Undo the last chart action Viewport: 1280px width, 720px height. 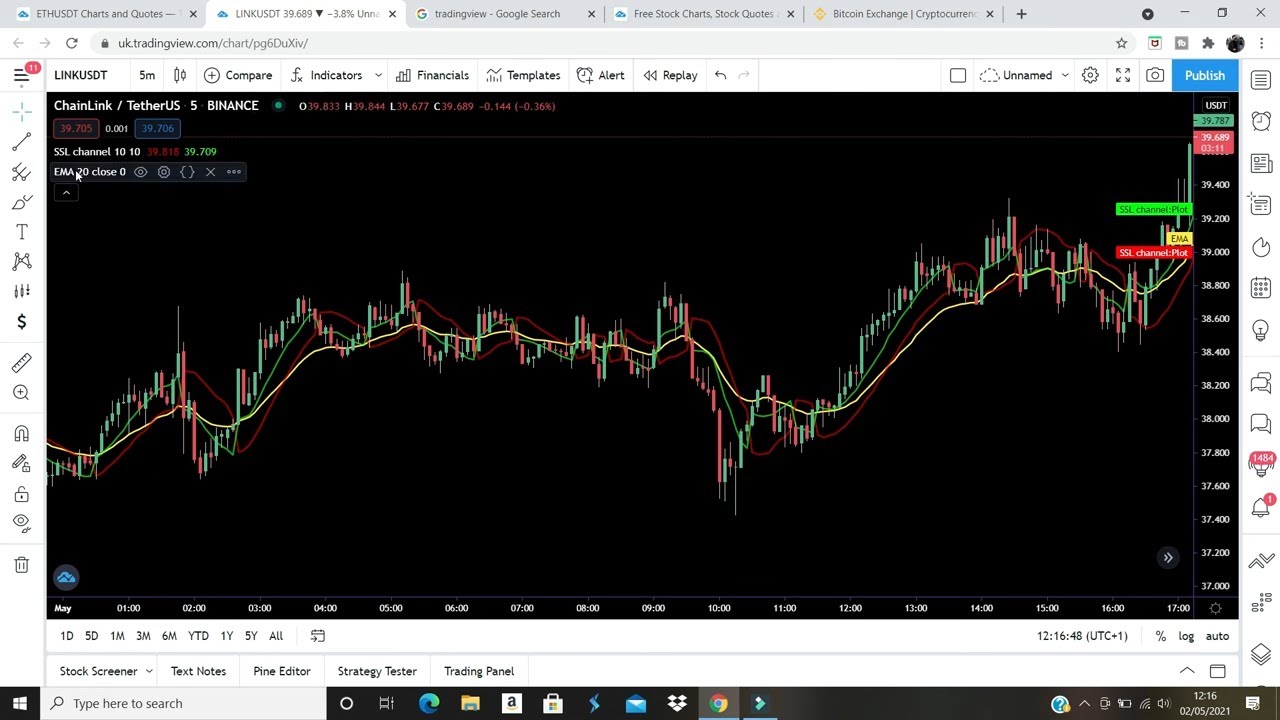pos(720,75)
